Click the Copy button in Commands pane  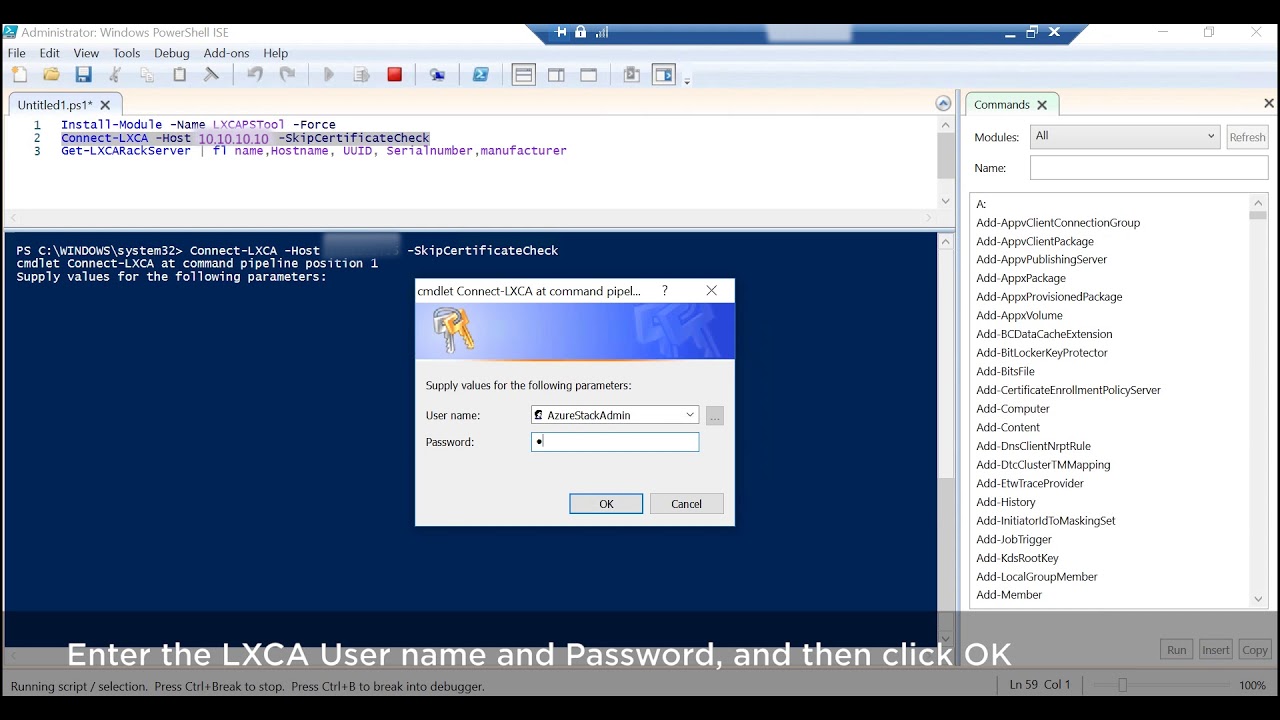[x=1255, y=650]
